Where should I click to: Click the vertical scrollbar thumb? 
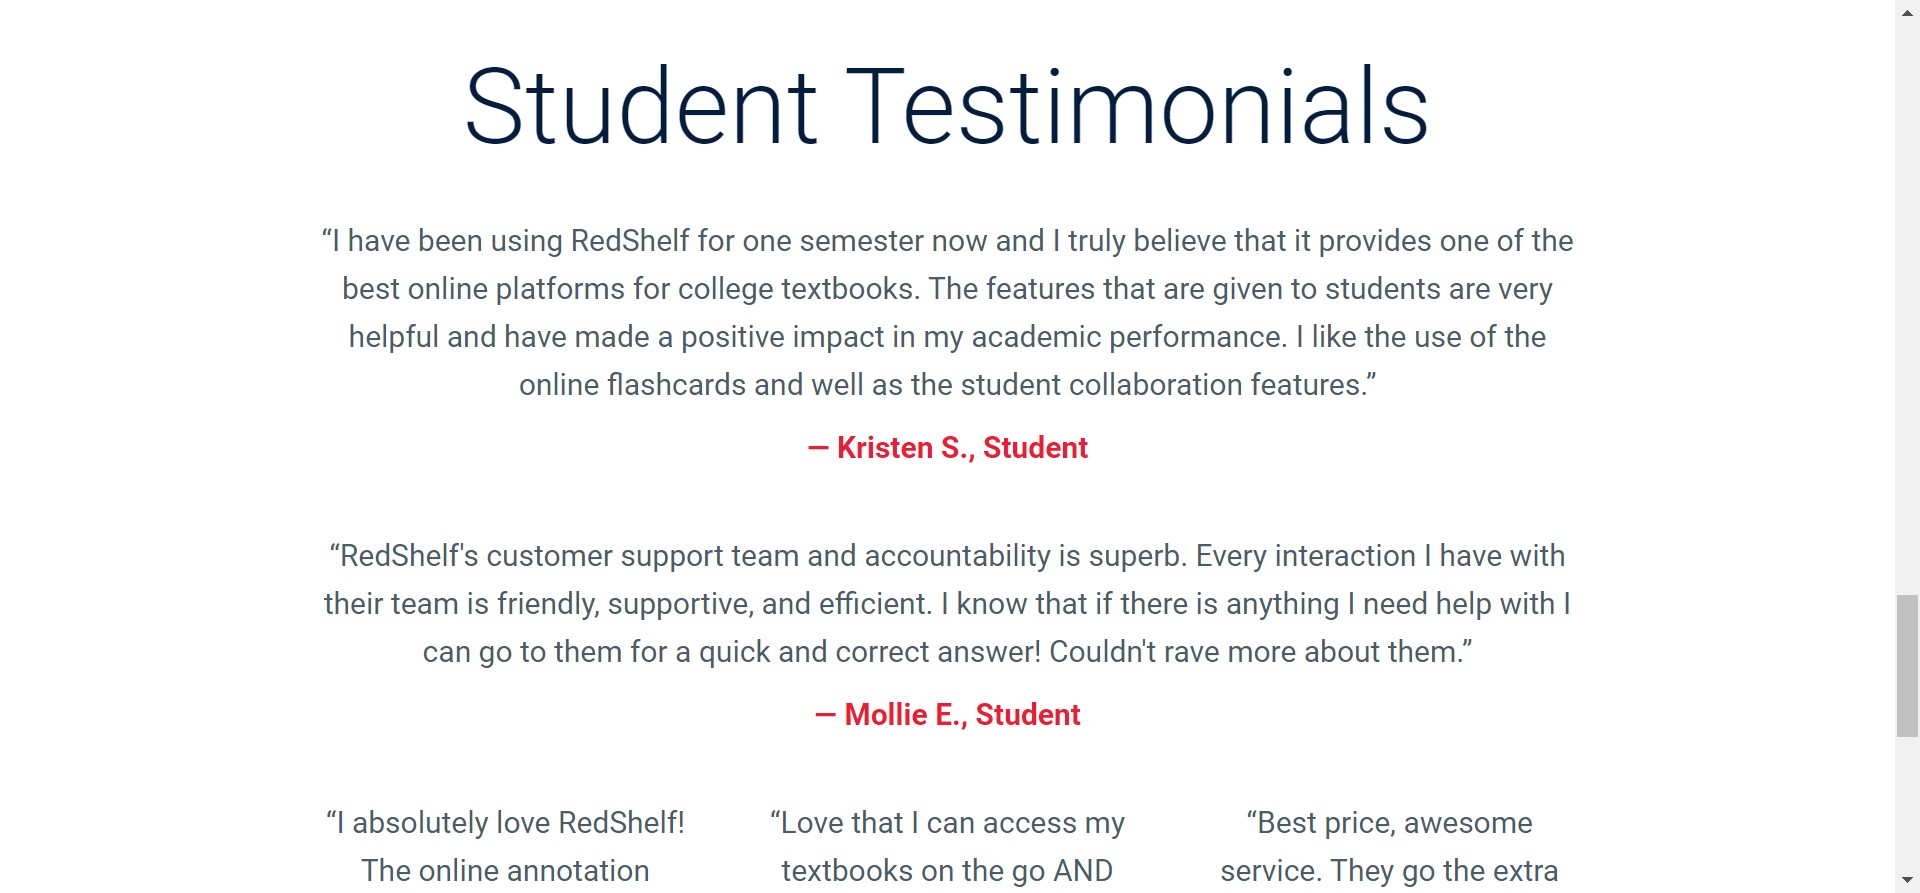[1907, 665]
